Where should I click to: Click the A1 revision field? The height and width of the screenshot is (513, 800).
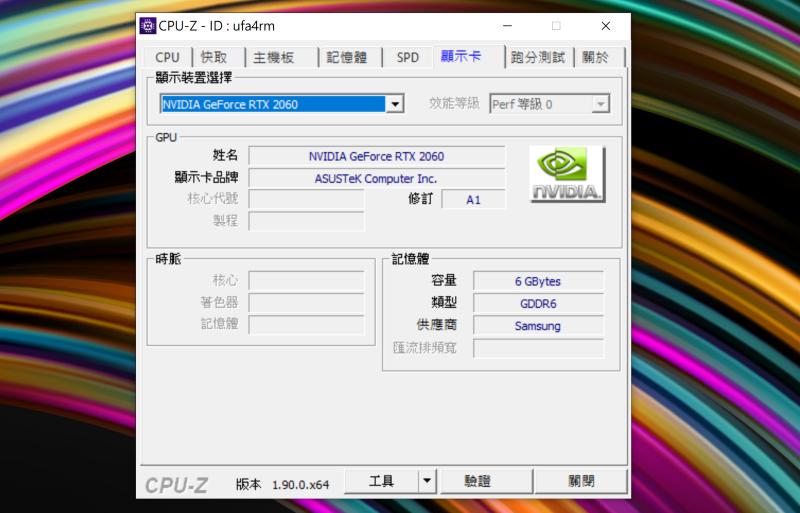pos(473,200)
